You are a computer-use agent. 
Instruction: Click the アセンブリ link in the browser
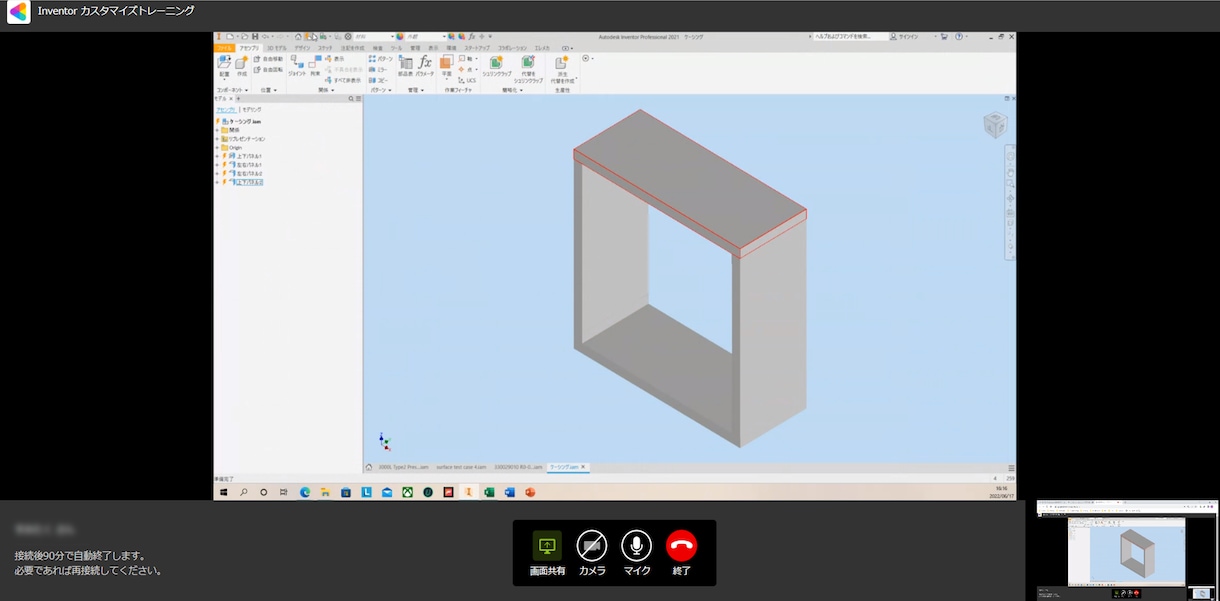tap(226, 110)
